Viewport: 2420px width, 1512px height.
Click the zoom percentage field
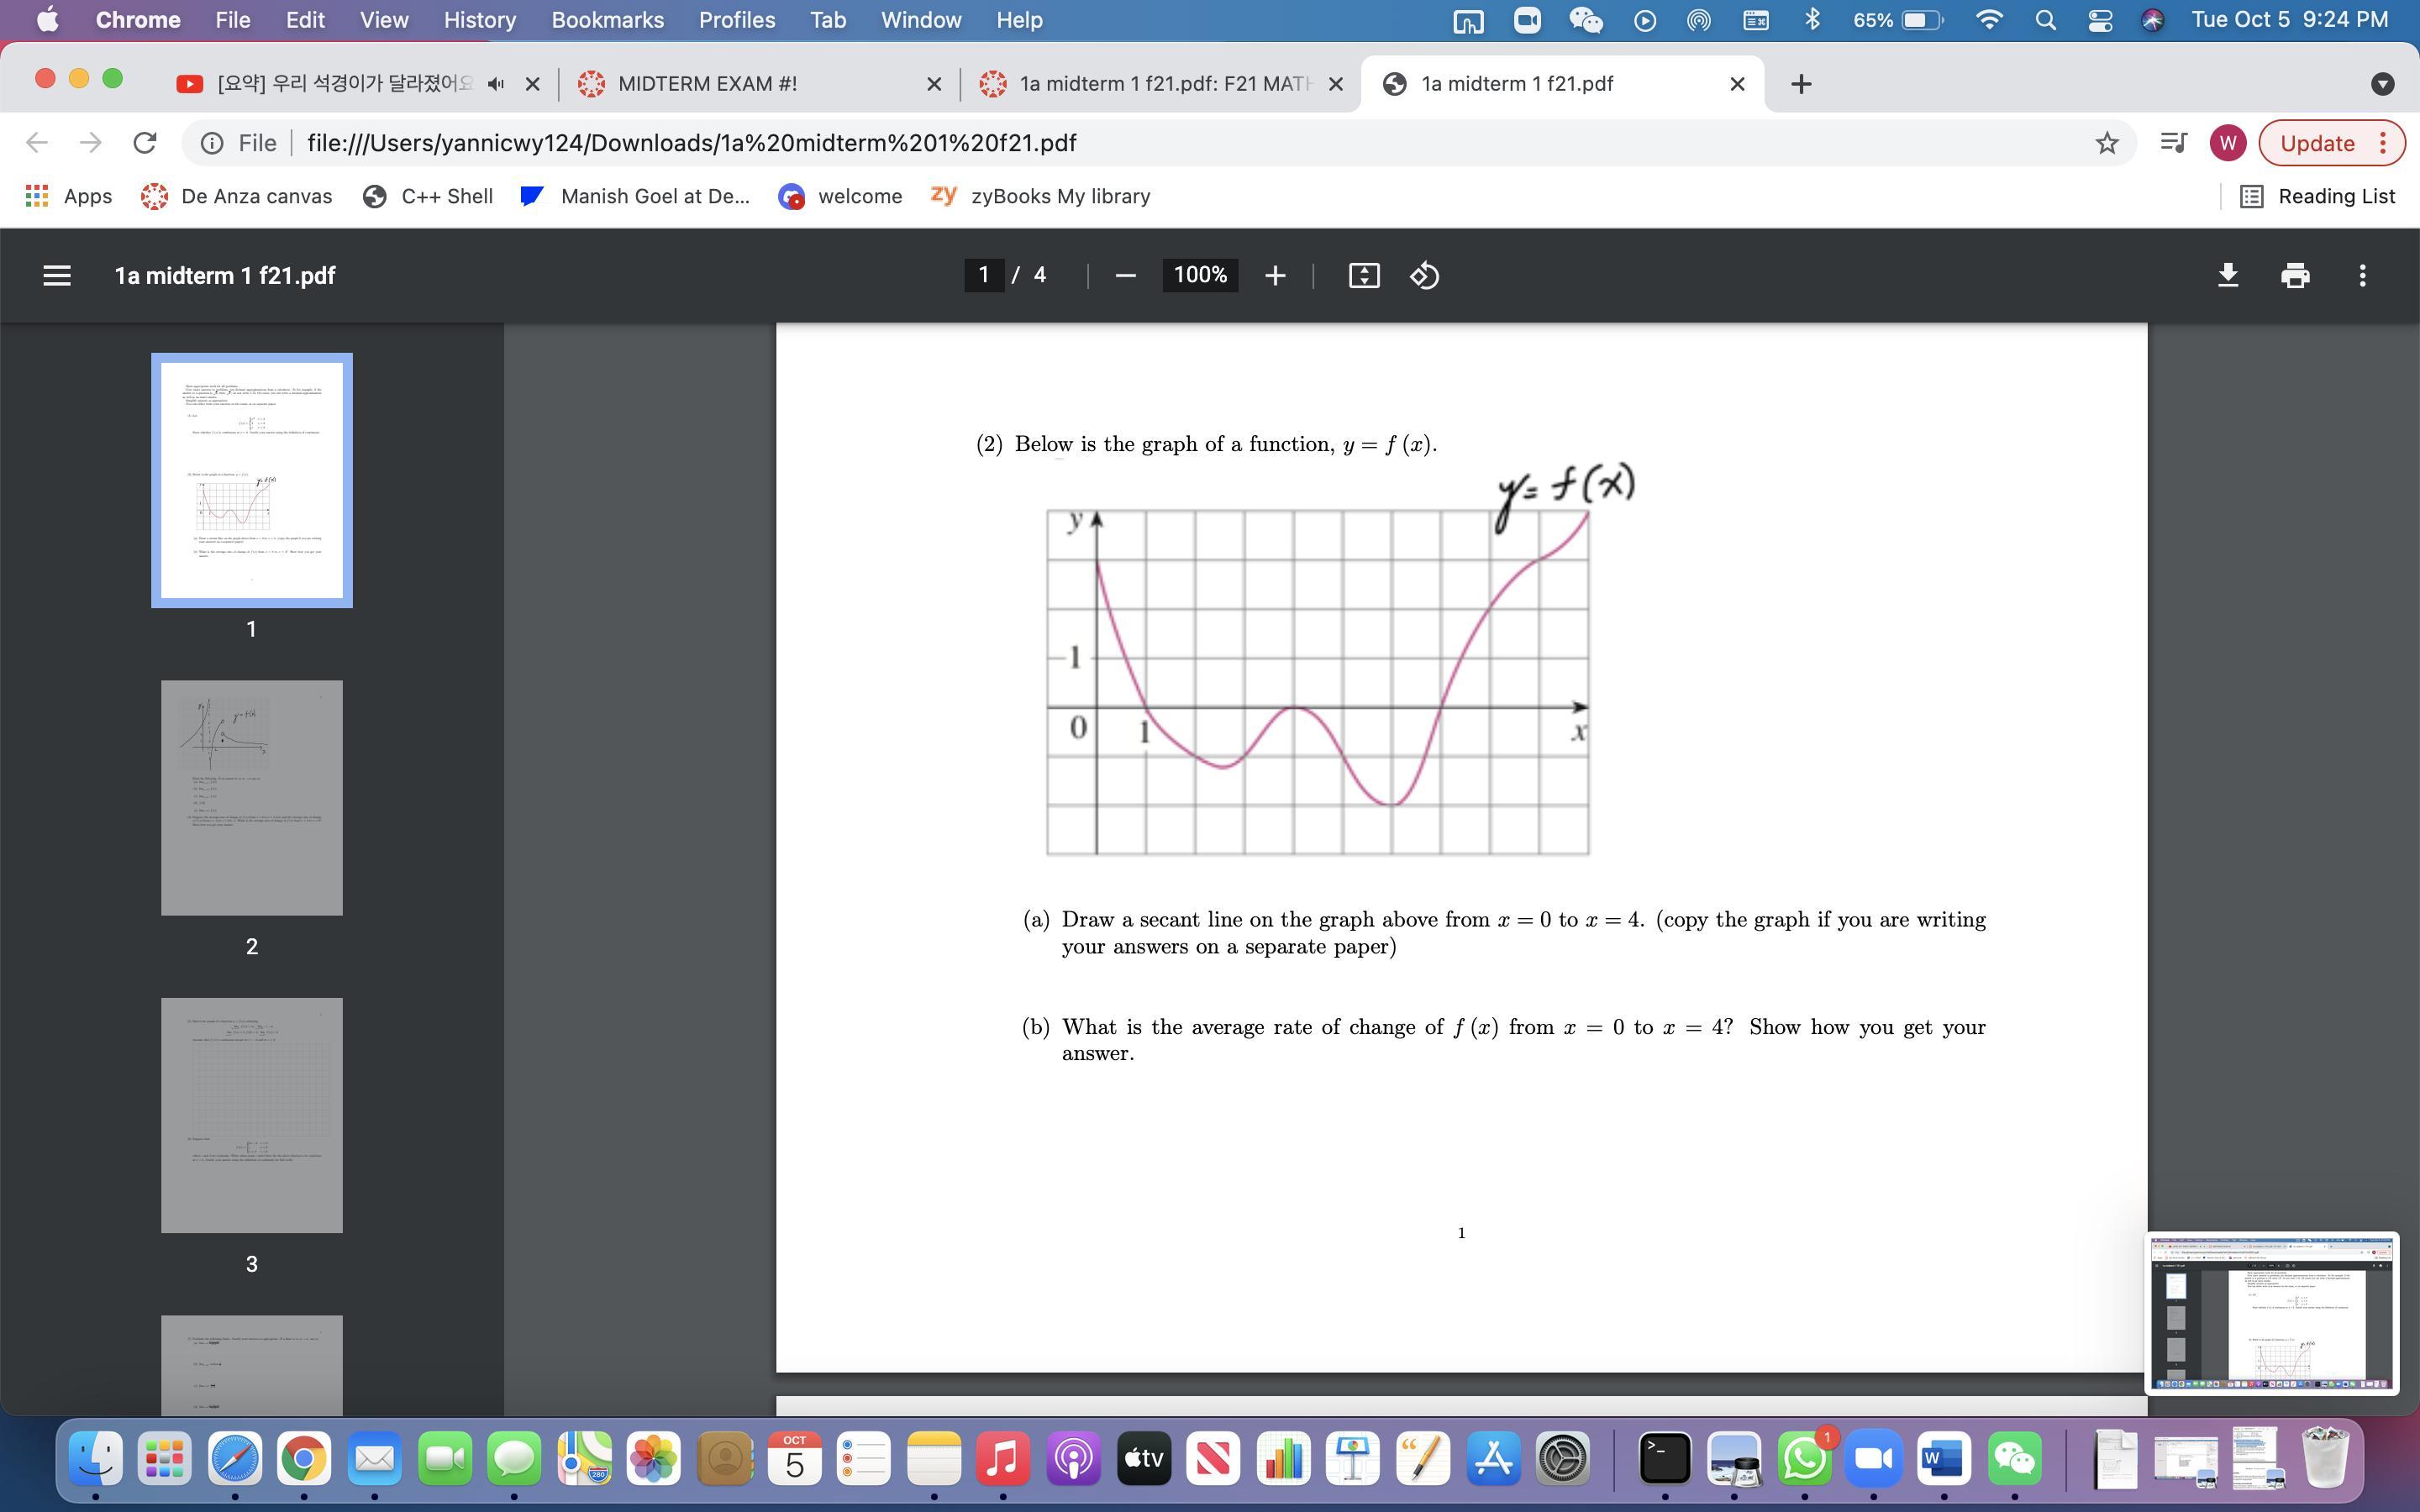coord(1199,275)
